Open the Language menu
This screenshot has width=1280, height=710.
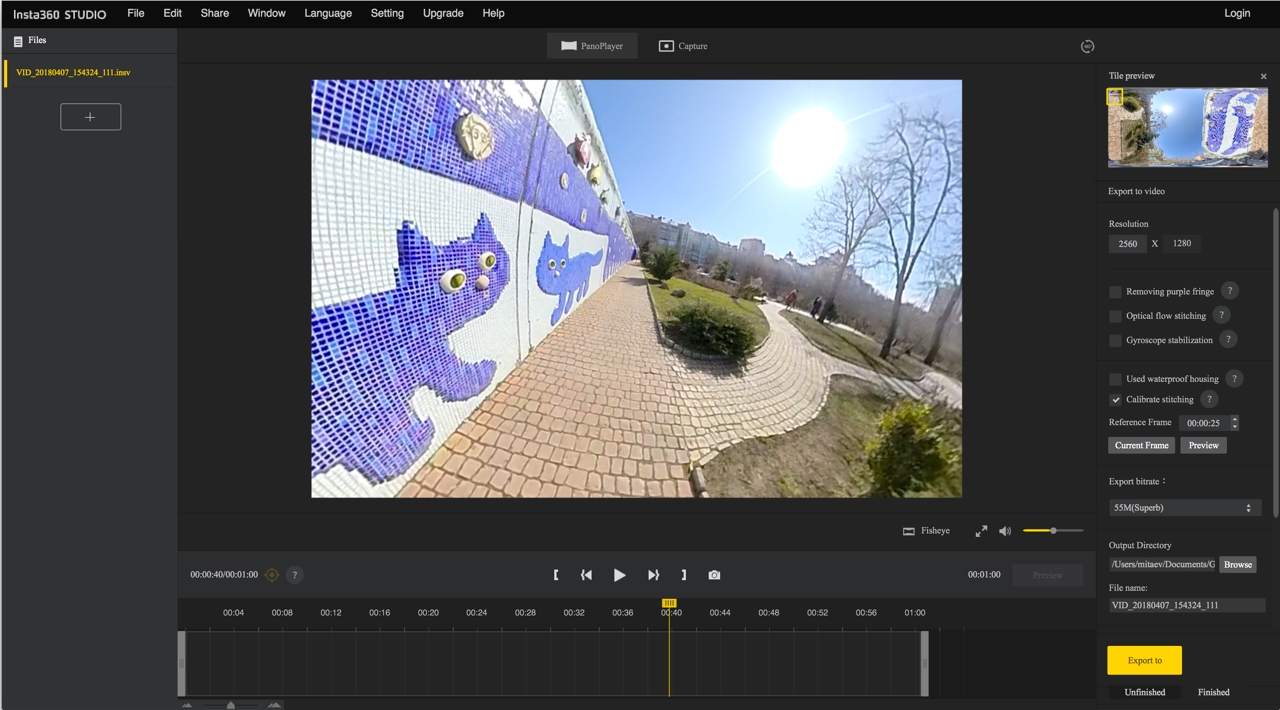coord(328,13)
